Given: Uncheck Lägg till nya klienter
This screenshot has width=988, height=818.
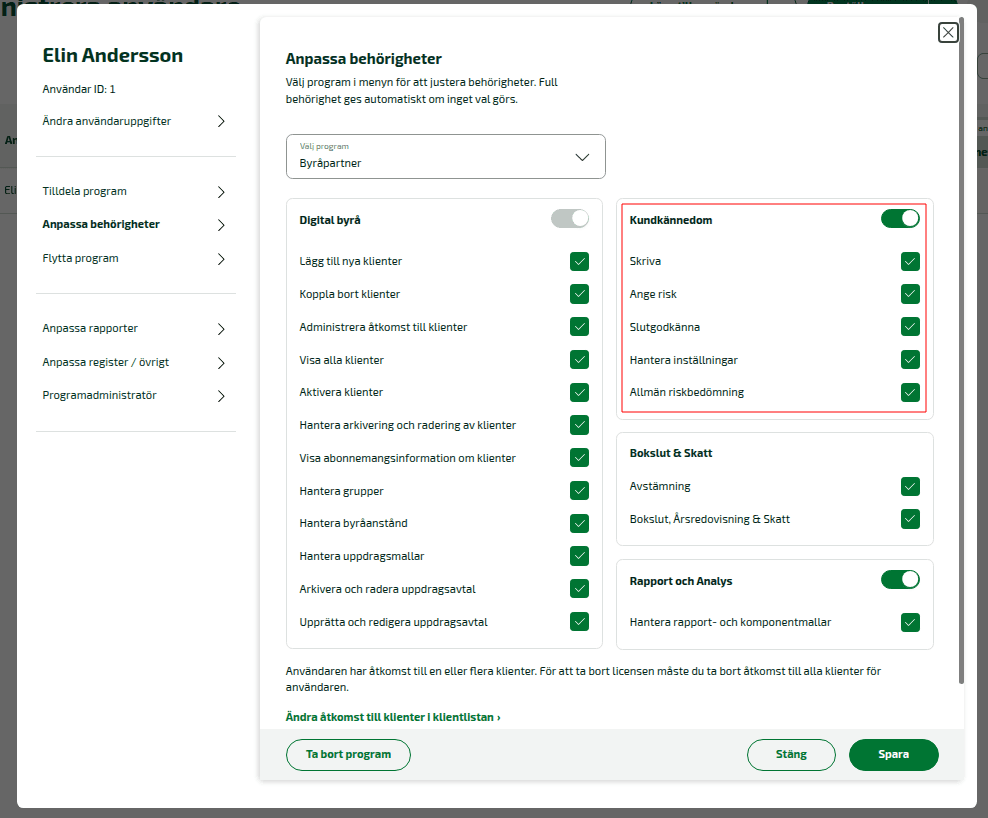Looking at the screenshot, I should [x=579, y=262].
